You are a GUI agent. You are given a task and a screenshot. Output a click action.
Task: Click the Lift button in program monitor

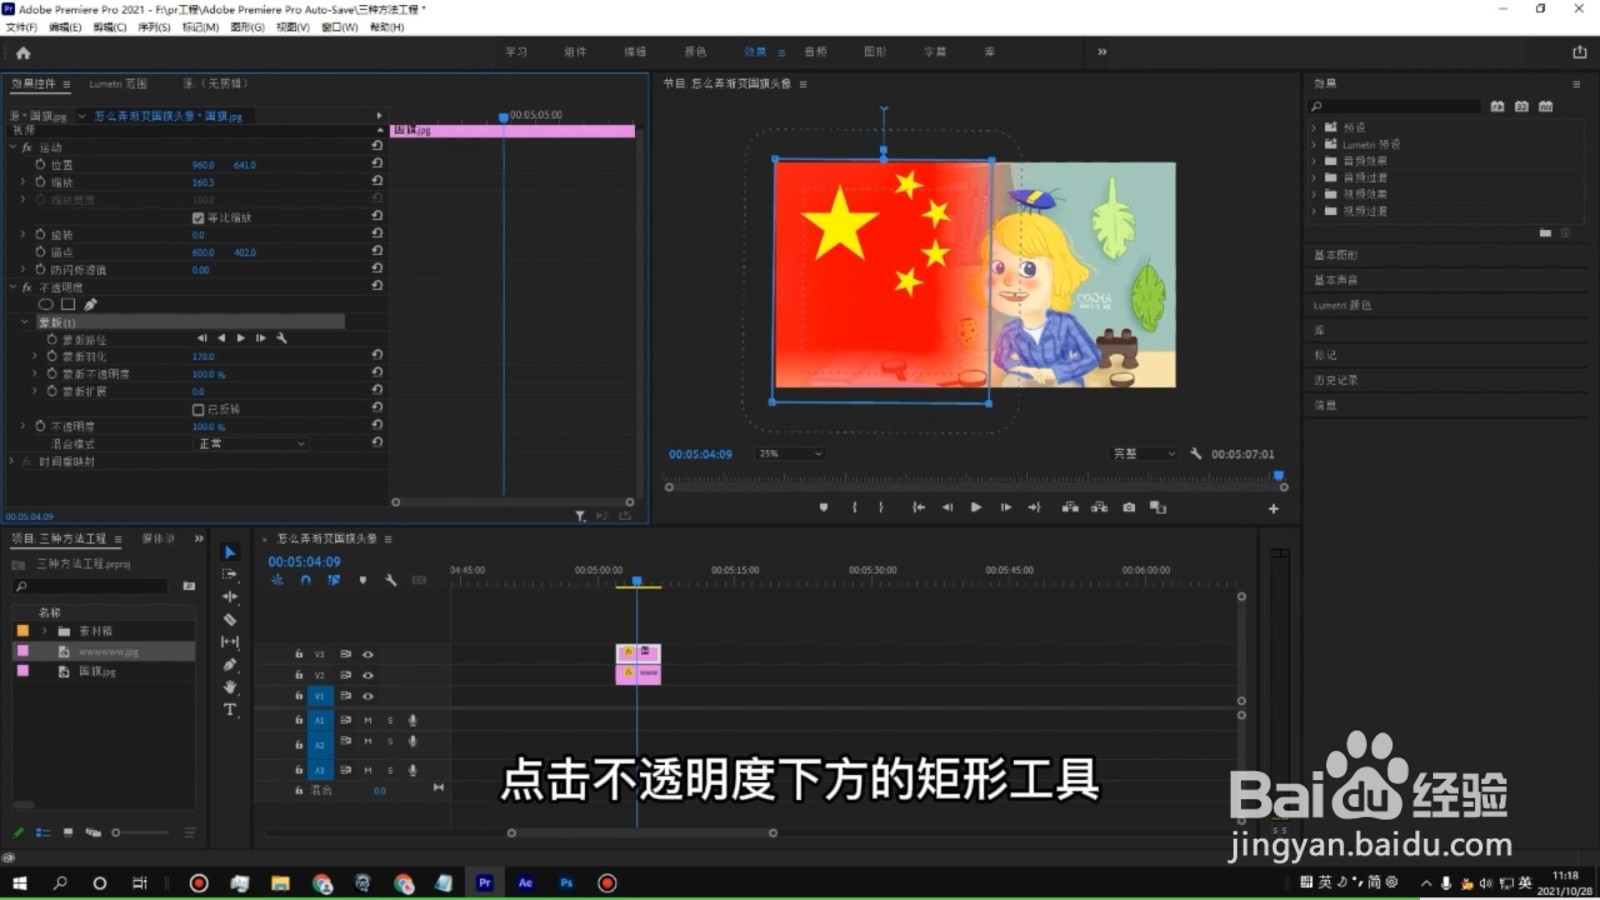coord(1070,508)
